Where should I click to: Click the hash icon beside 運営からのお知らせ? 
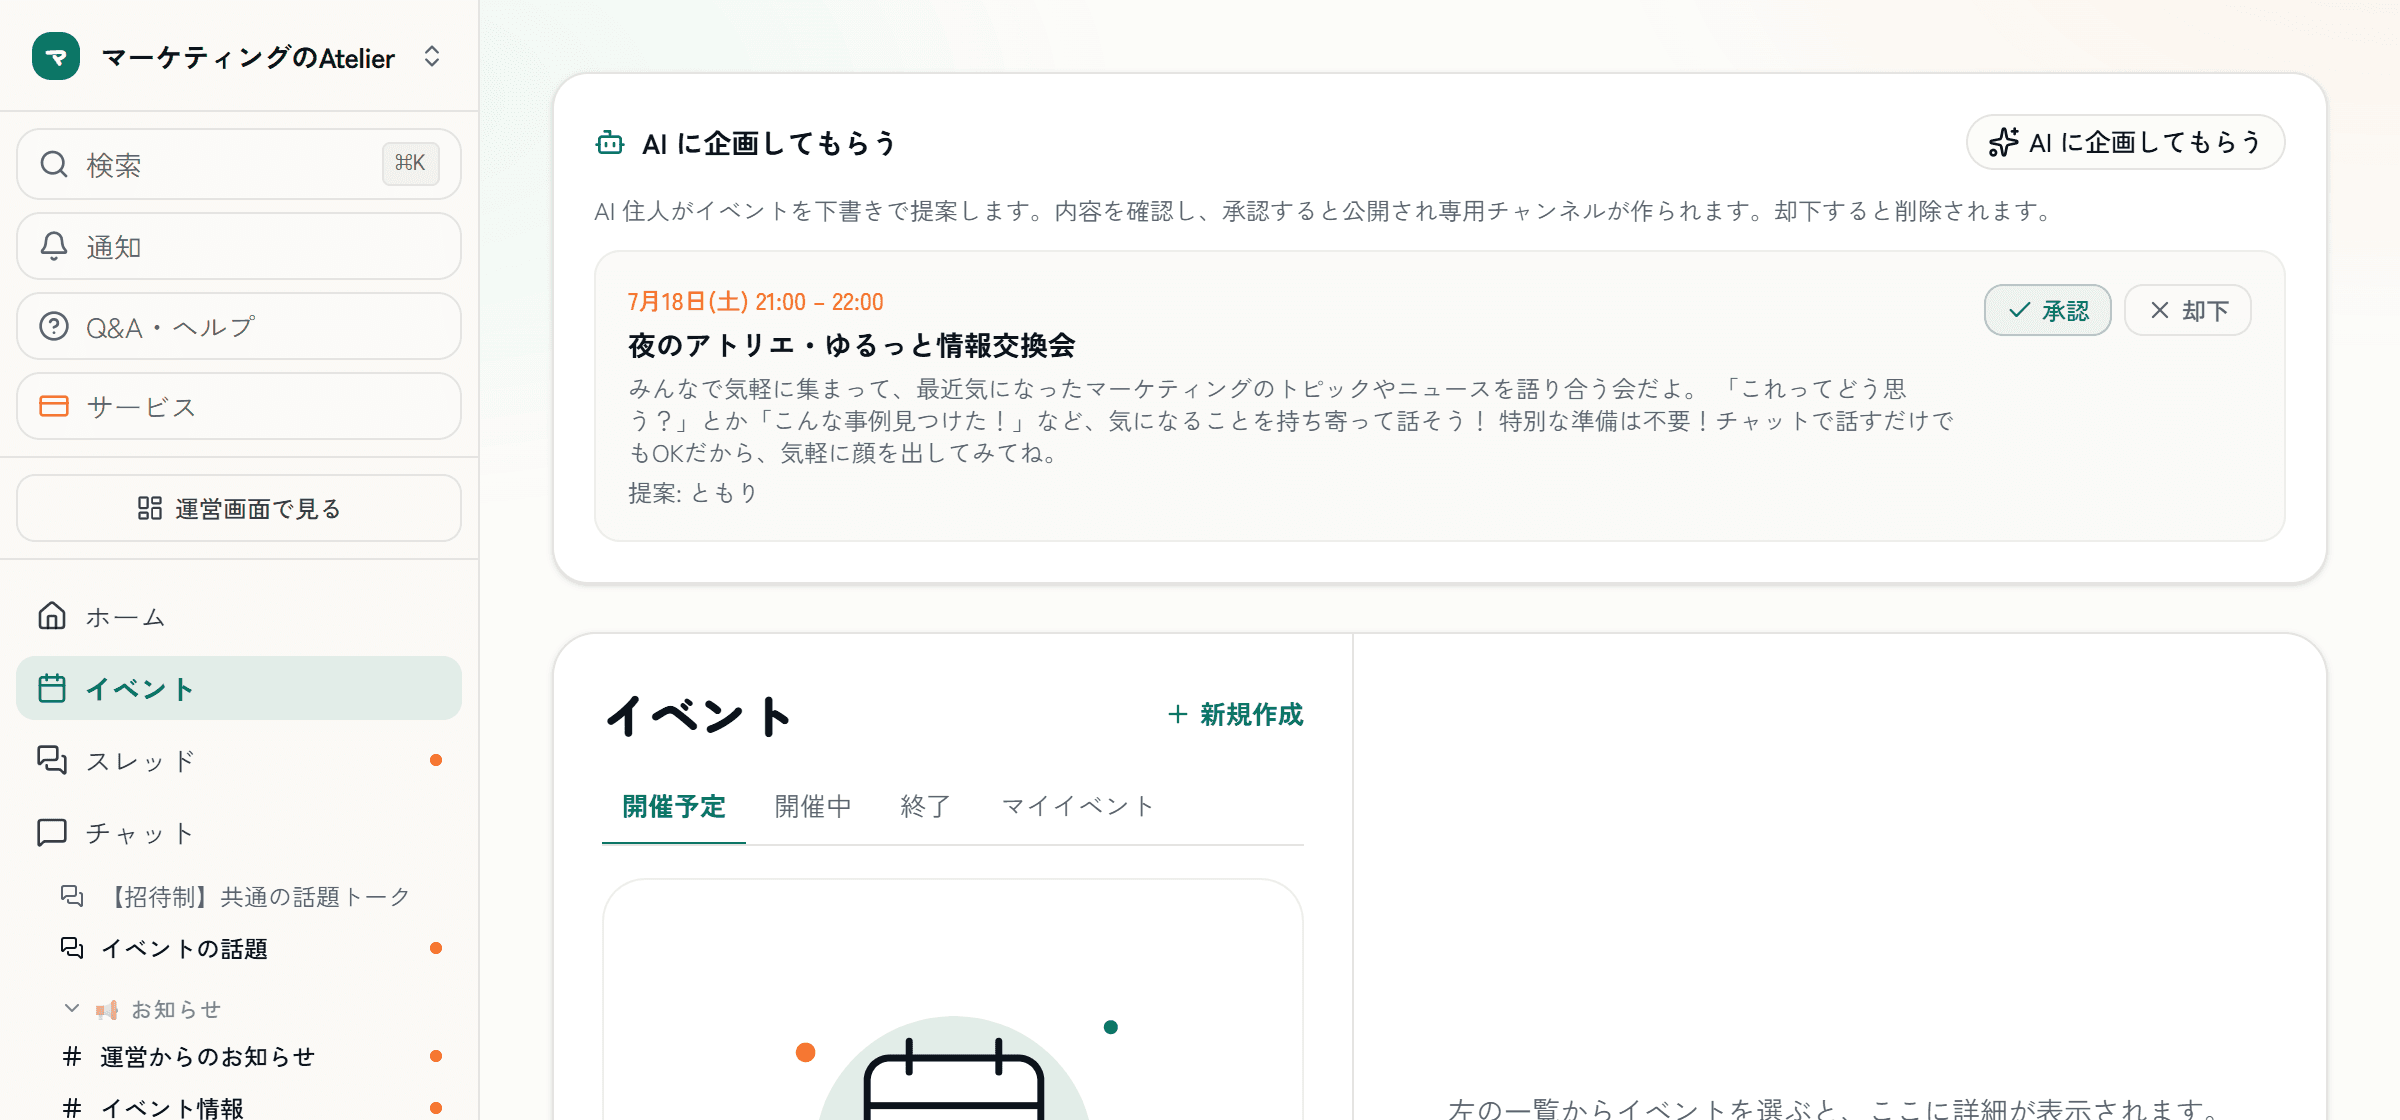[x=72, y=1056]
